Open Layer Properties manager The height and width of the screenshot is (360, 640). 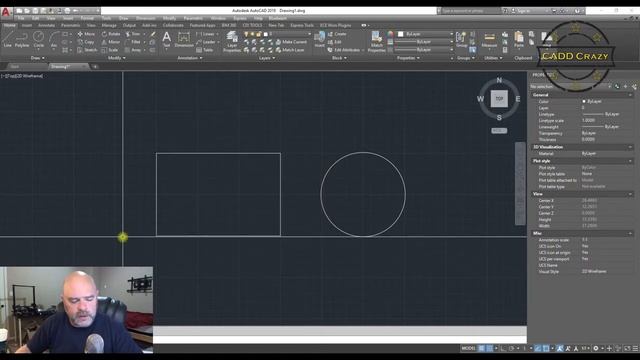pos(232,42)
